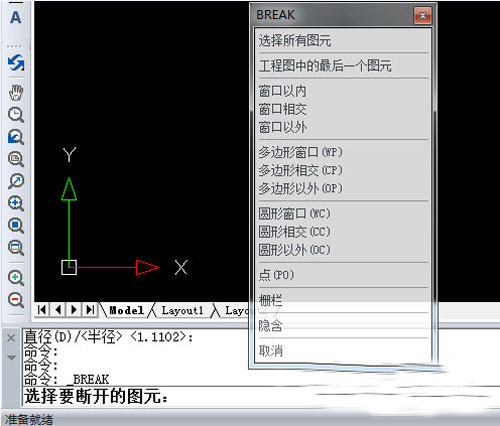
Task: Pick 圆形以外 (OC) option
Action: [x=343, y=250]
